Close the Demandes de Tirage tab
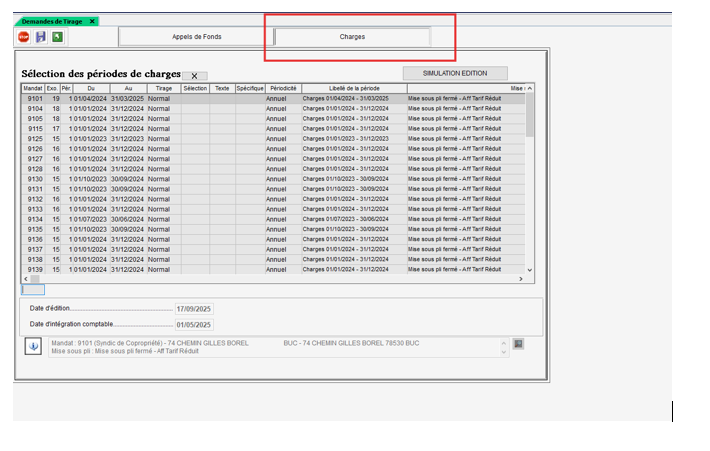Viewport: 710px width, 451px height. point(92,20)
